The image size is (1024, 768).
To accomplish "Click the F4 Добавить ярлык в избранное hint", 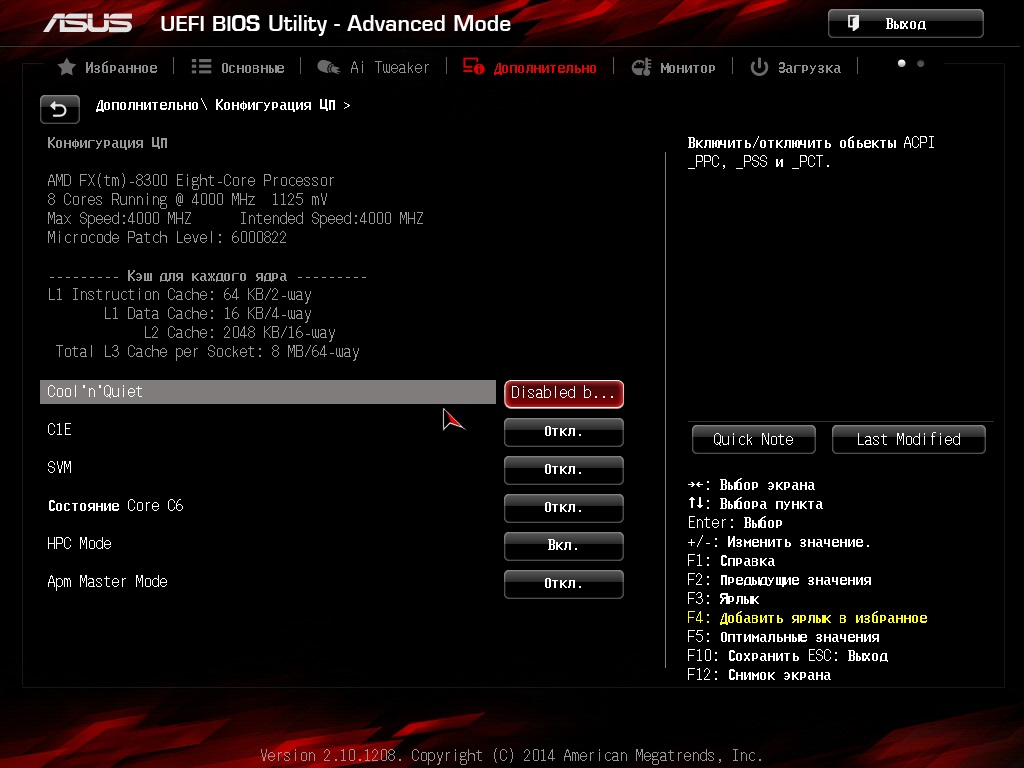I will [807, 618].
